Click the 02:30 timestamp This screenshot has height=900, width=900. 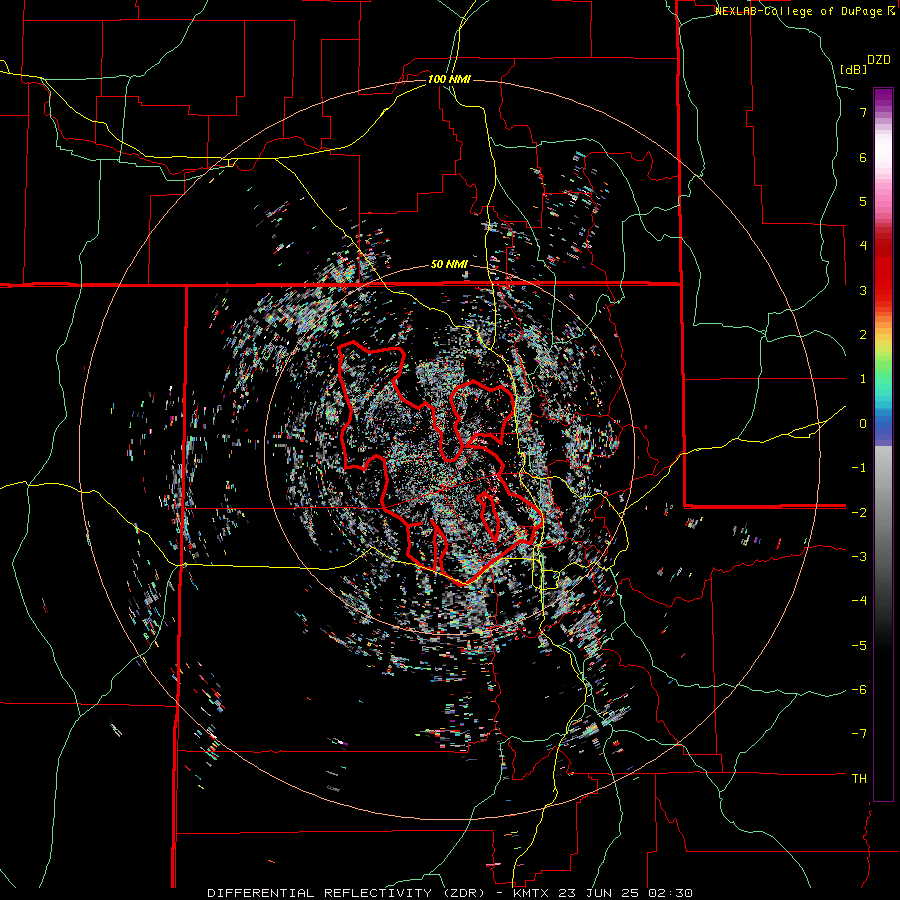[672, 893]
